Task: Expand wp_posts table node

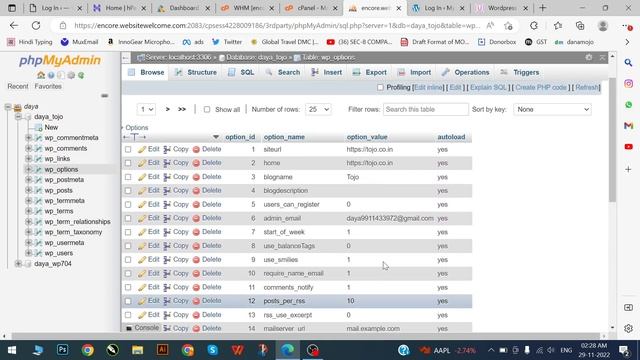Action: (29, 190)
